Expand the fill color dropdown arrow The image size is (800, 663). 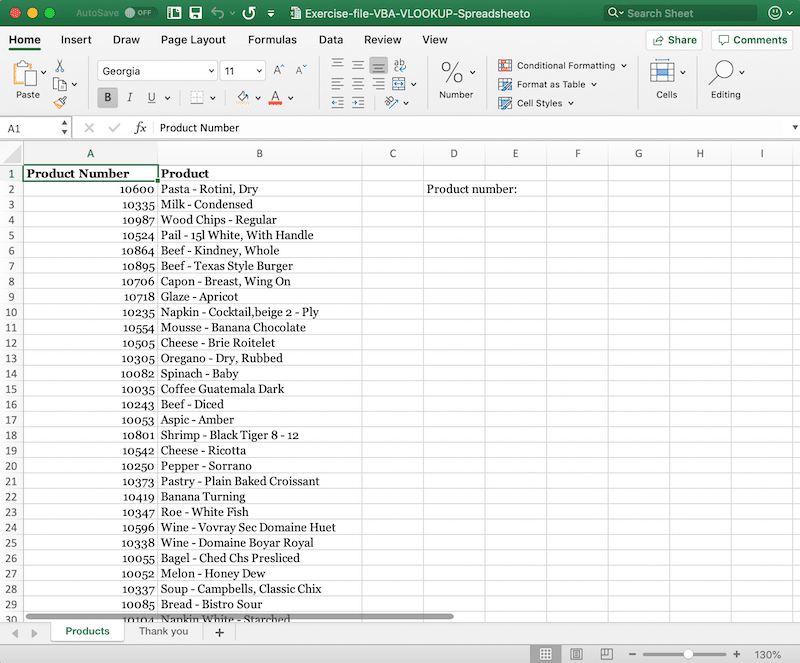[x=260, y=97]
